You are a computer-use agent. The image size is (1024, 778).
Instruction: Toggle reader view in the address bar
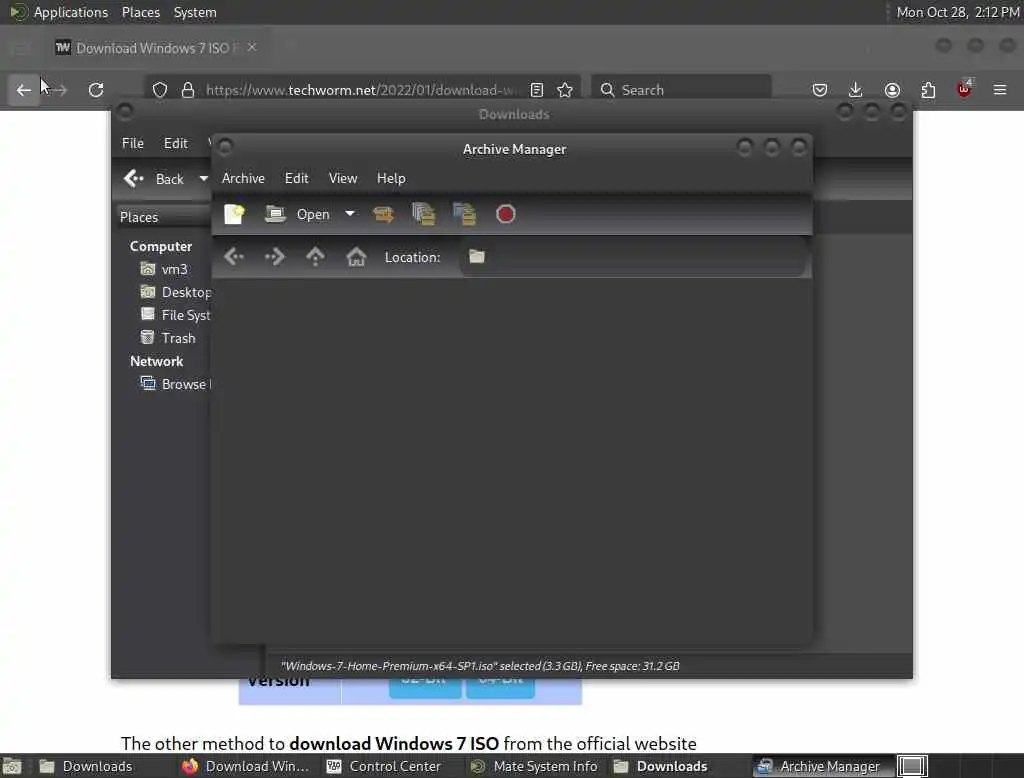point(537,89)
